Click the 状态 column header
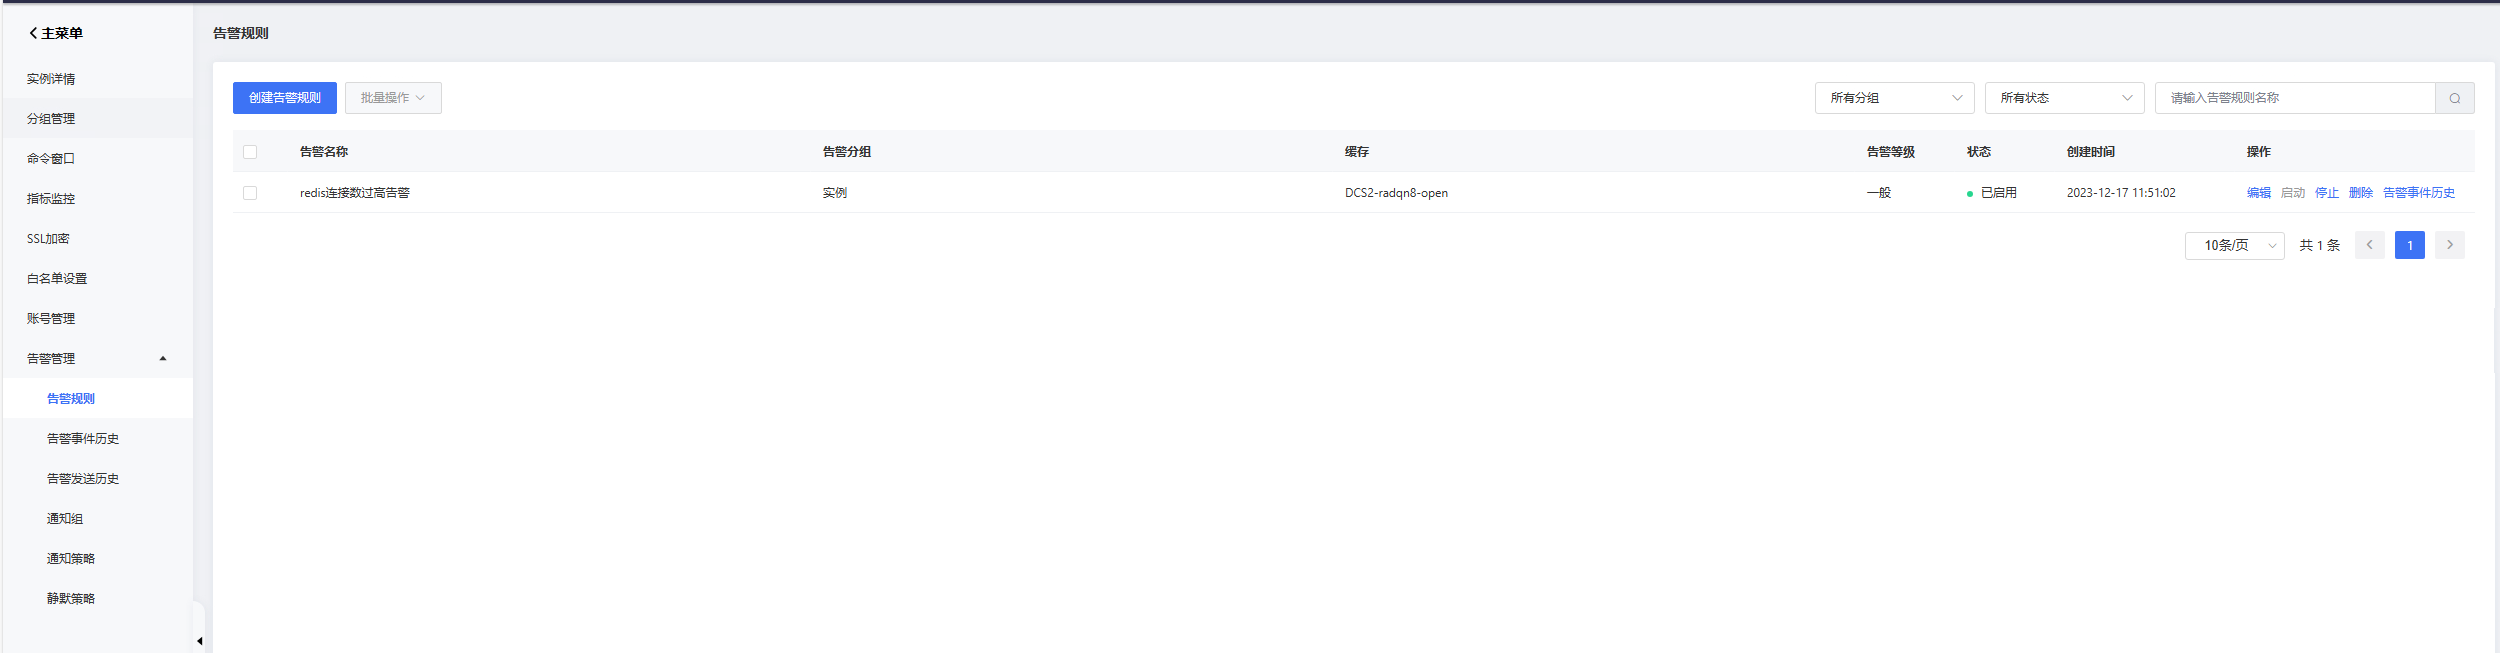Image resolution: width=2500 pixels, height=653 pixels. tap(1978, 152)
